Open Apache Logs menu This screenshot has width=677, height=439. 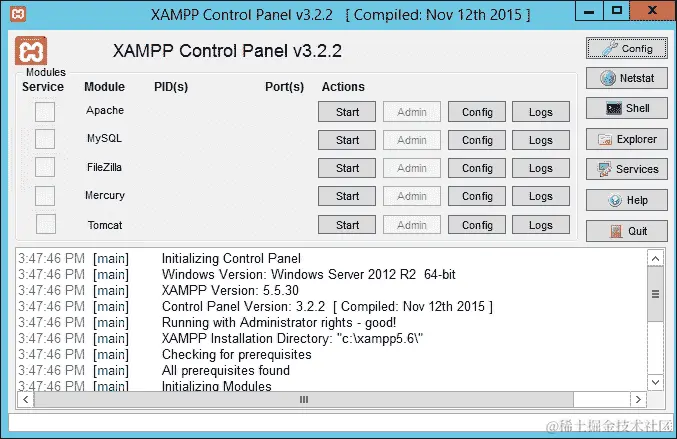tap(541, 112)
